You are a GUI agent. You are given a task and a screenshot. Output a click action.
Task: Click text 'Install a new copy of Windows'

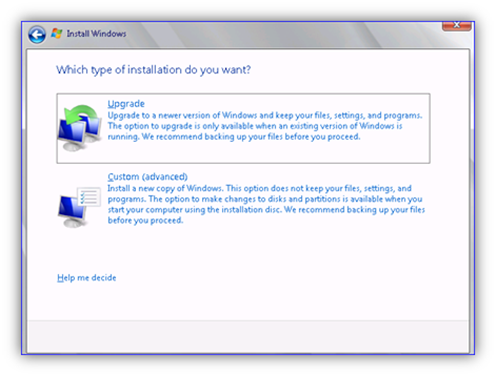(165, 188)
